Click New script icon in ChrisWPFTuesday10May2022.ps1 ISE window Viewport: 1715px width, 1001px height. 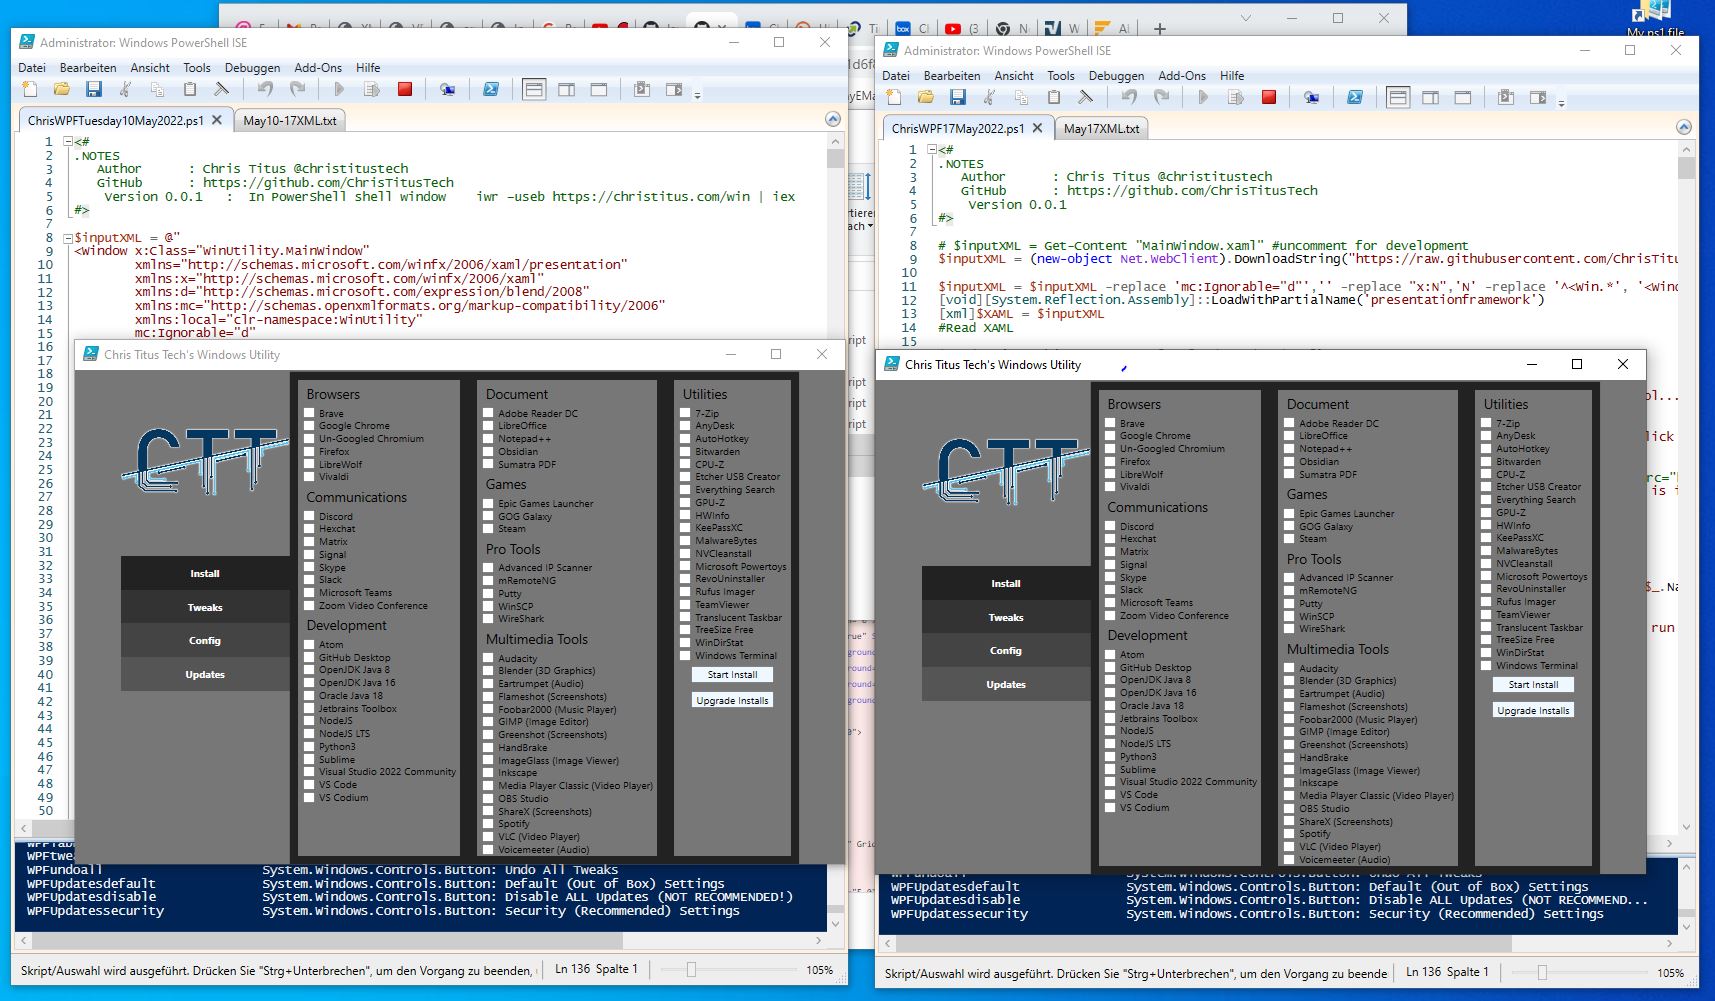30,90
